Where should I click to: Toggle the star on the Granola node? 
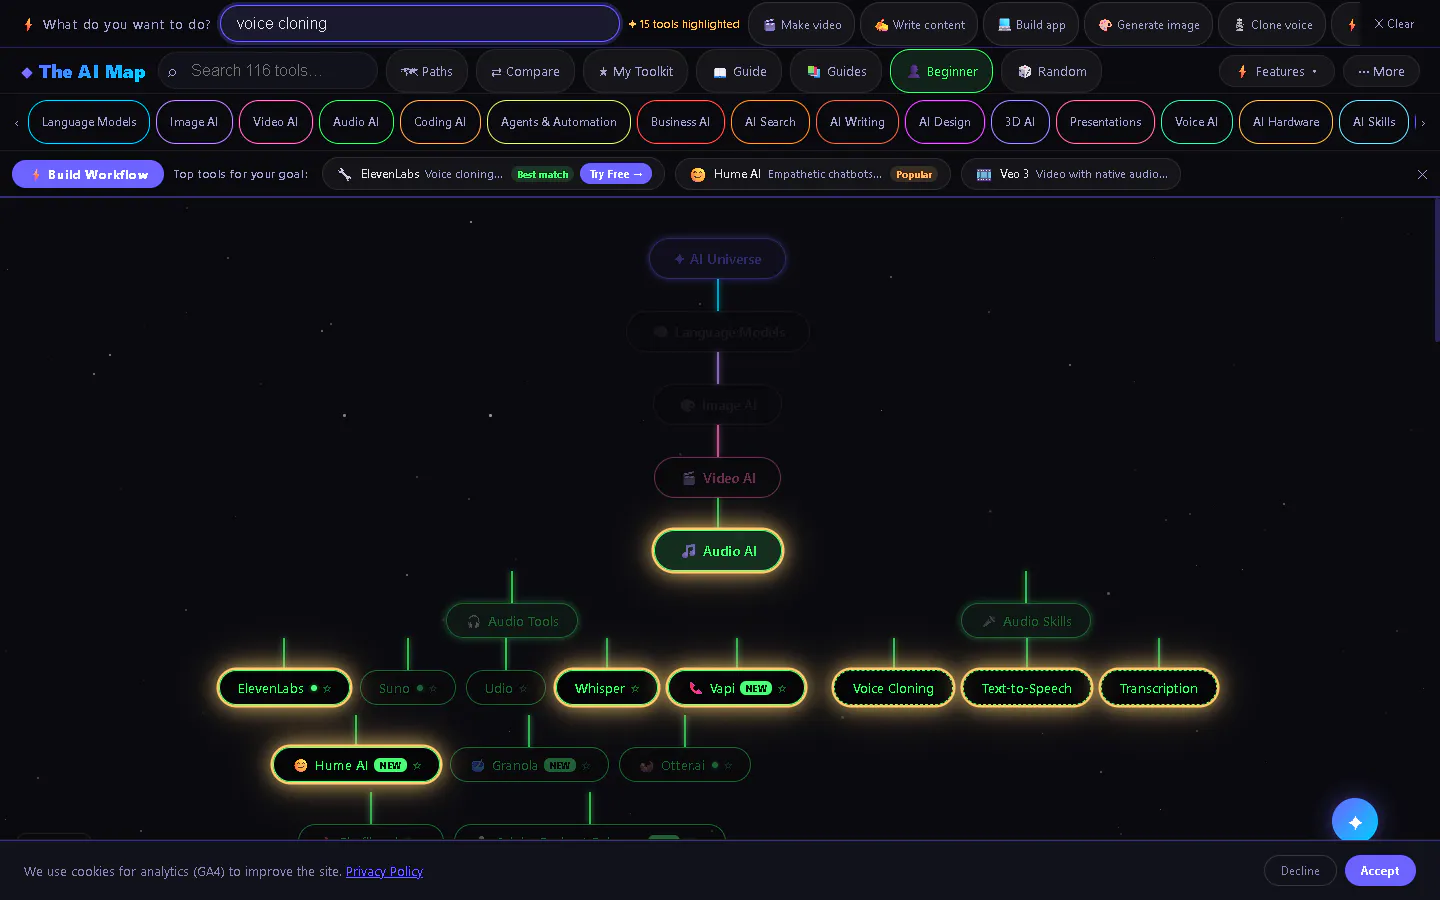[x=586, y=766]
